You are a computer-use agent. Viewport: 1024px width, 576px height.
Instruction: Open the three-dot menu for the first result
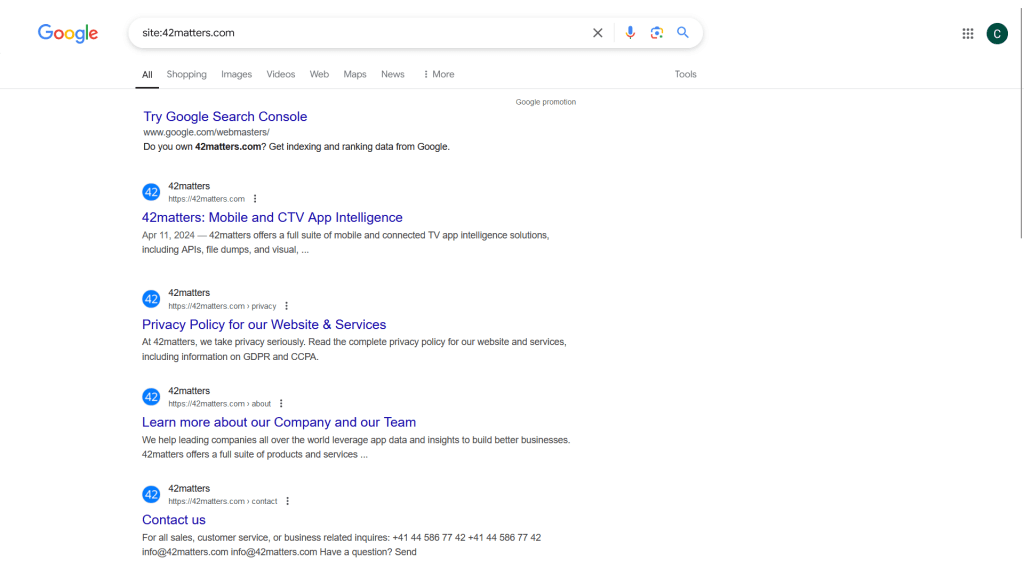point(255,198)
